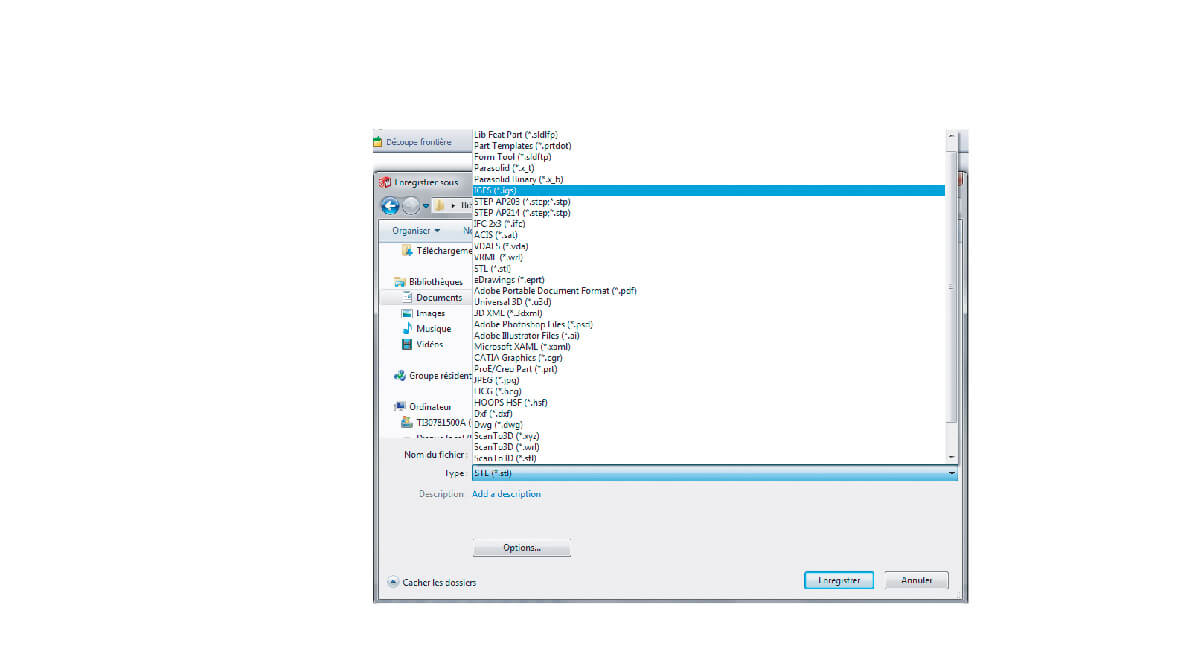Click the Add a description link
1192x671 pixels.
tap(506, 494)
